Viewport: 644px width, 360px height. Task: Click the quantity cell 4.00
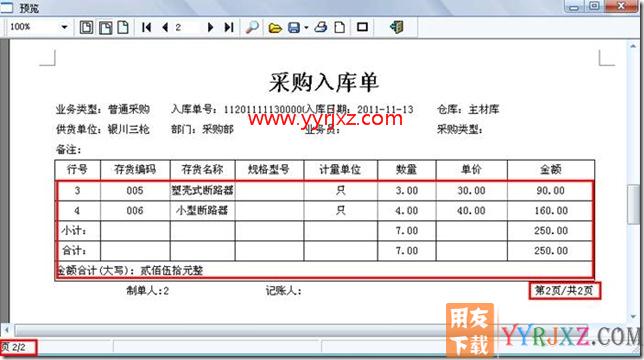tap(406, 211)
